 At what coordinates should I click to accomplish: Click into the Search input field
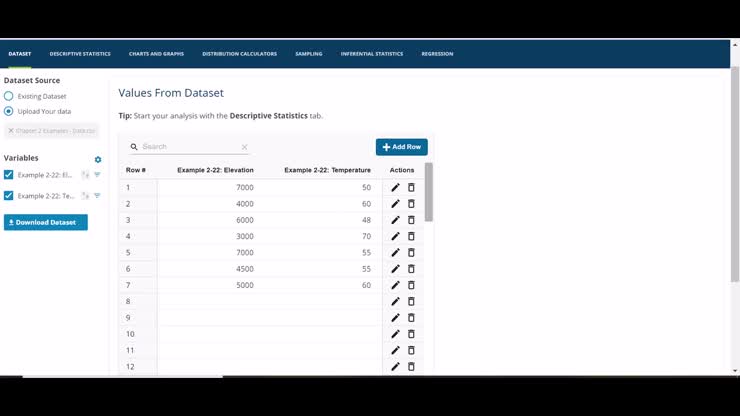[x=191, y=147]
